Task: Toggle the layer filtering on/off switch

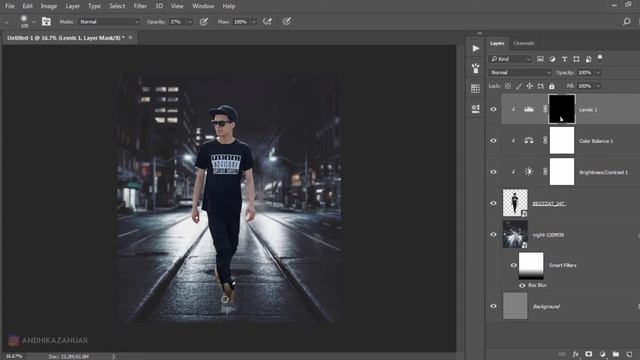Action: [x=600, y=58]
